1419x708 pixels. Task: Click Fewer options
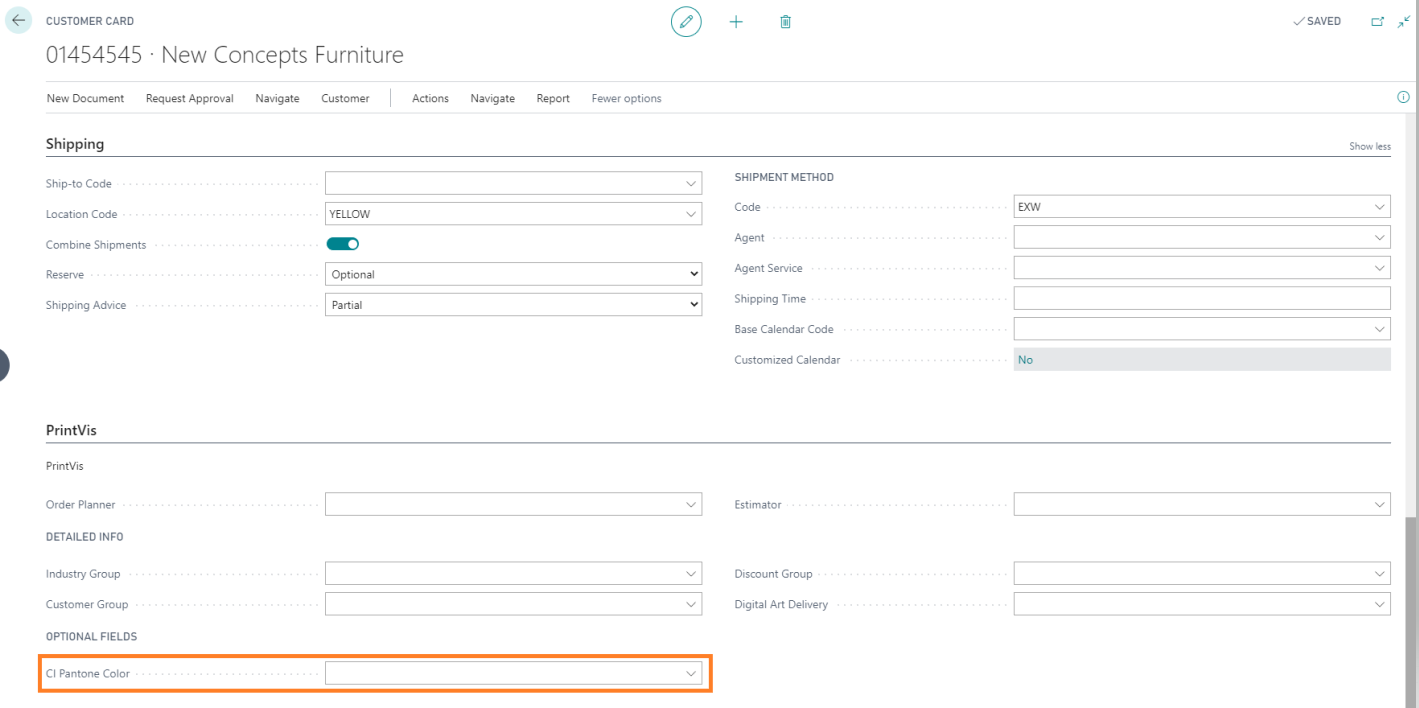point(626,98)
